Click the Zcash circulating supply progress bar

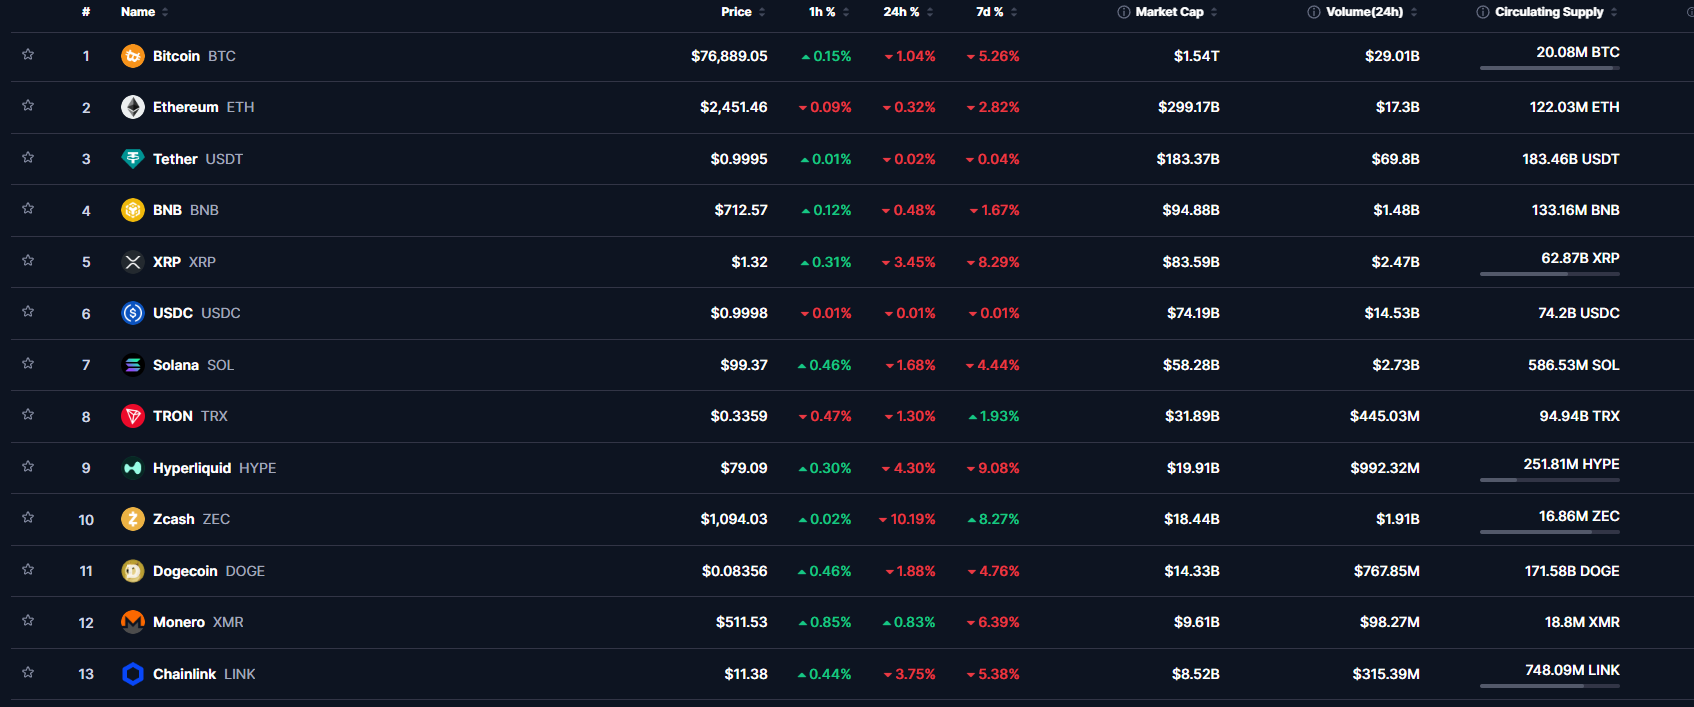pyautogui.click(x=1549, y=532)
